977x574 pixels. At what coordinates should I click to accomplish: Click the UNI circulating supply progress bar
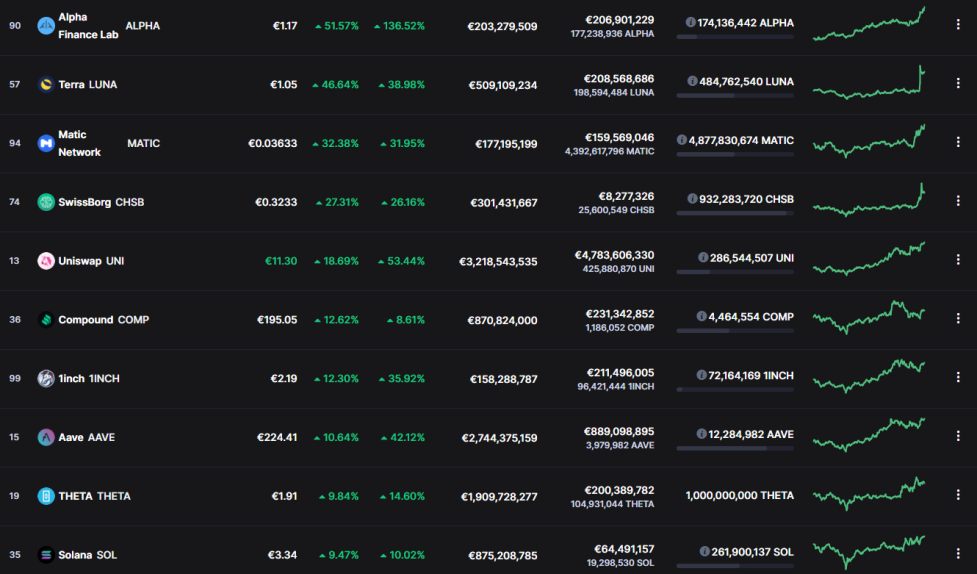click(x=735, y=272)
